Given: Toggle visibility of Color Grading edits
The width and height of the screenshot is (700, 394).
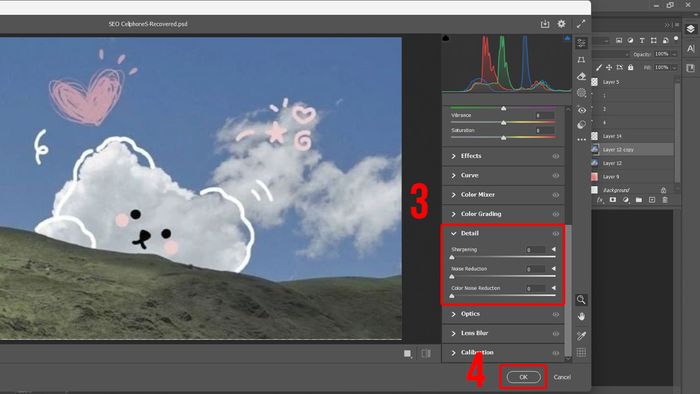Looking at the screenshot, I should pyautogui.click(x=555, y=214).
